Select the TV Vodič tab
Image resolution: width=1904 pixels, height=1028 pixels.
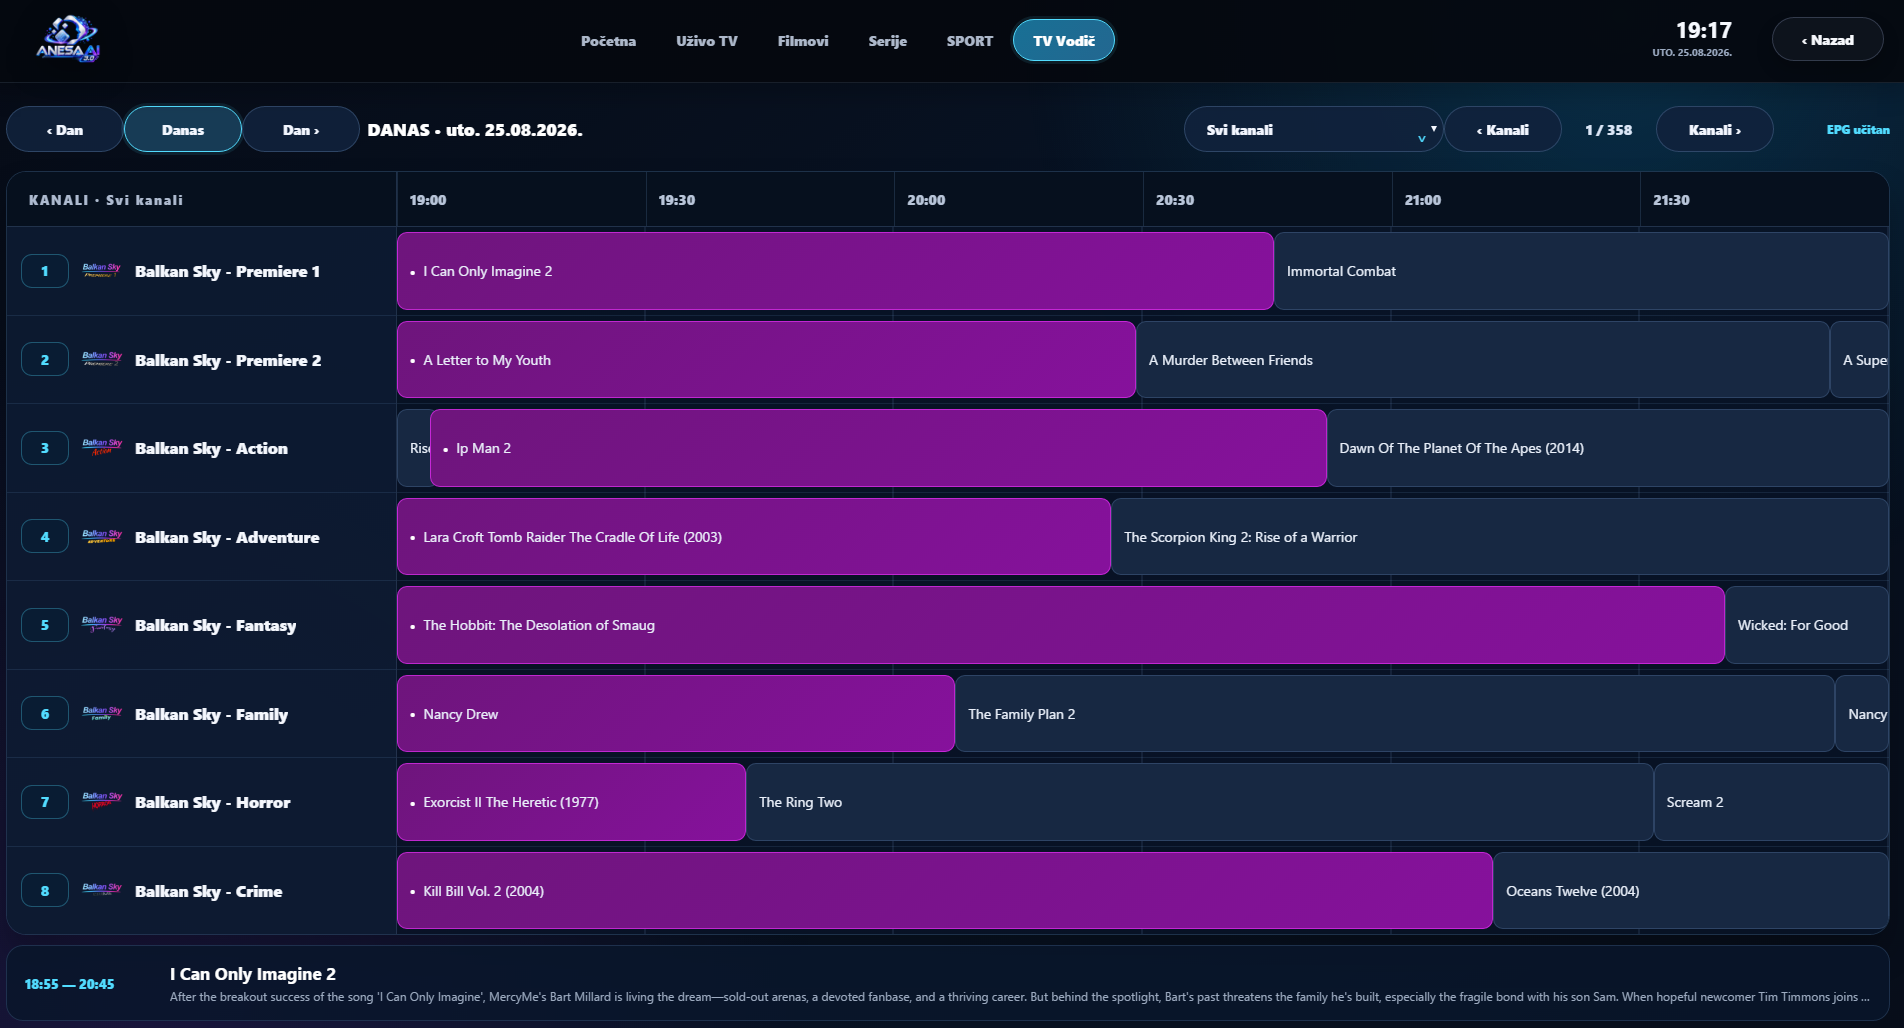tap(1064, 41)
